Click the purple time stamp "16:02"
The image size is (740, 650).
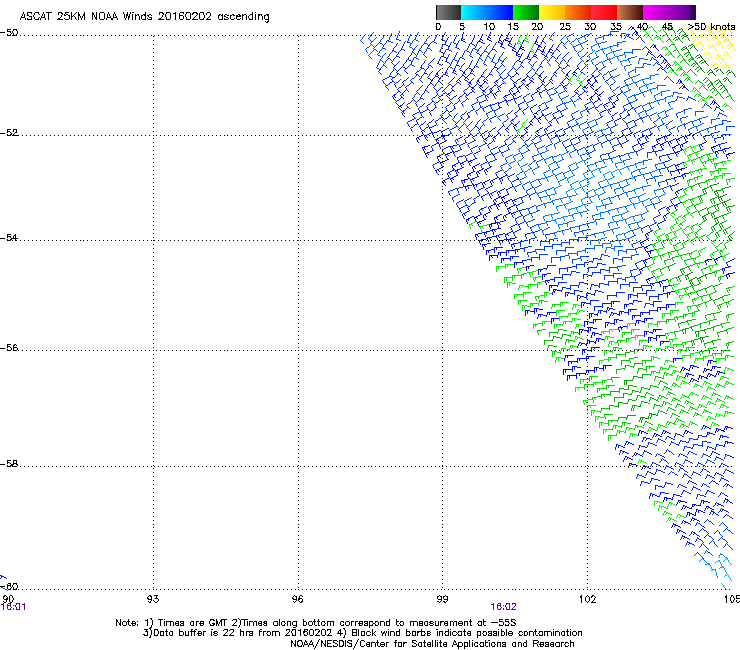click(503, 607)
